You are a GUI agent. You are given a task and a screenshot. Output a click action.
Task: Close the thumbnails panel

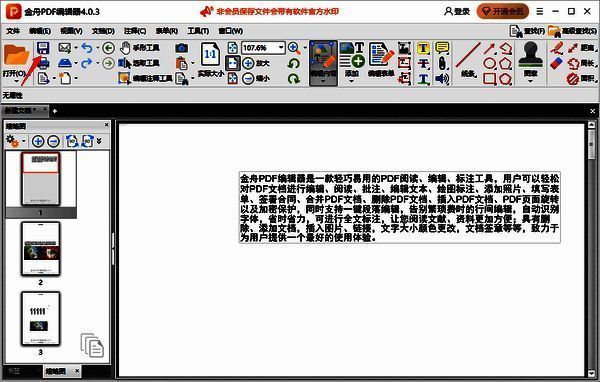[107, 125]
